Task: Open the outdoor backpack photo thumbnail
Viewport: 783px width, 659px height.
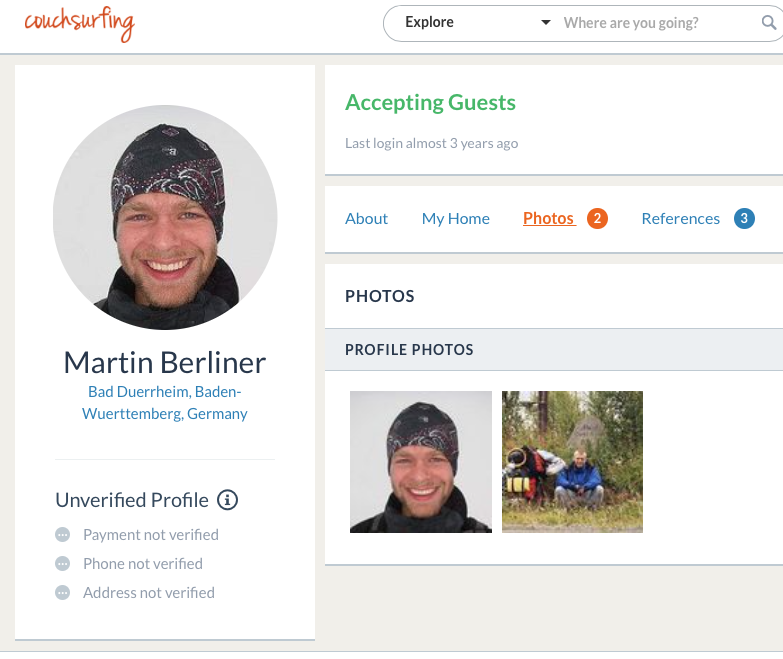Action: [572, 462]
